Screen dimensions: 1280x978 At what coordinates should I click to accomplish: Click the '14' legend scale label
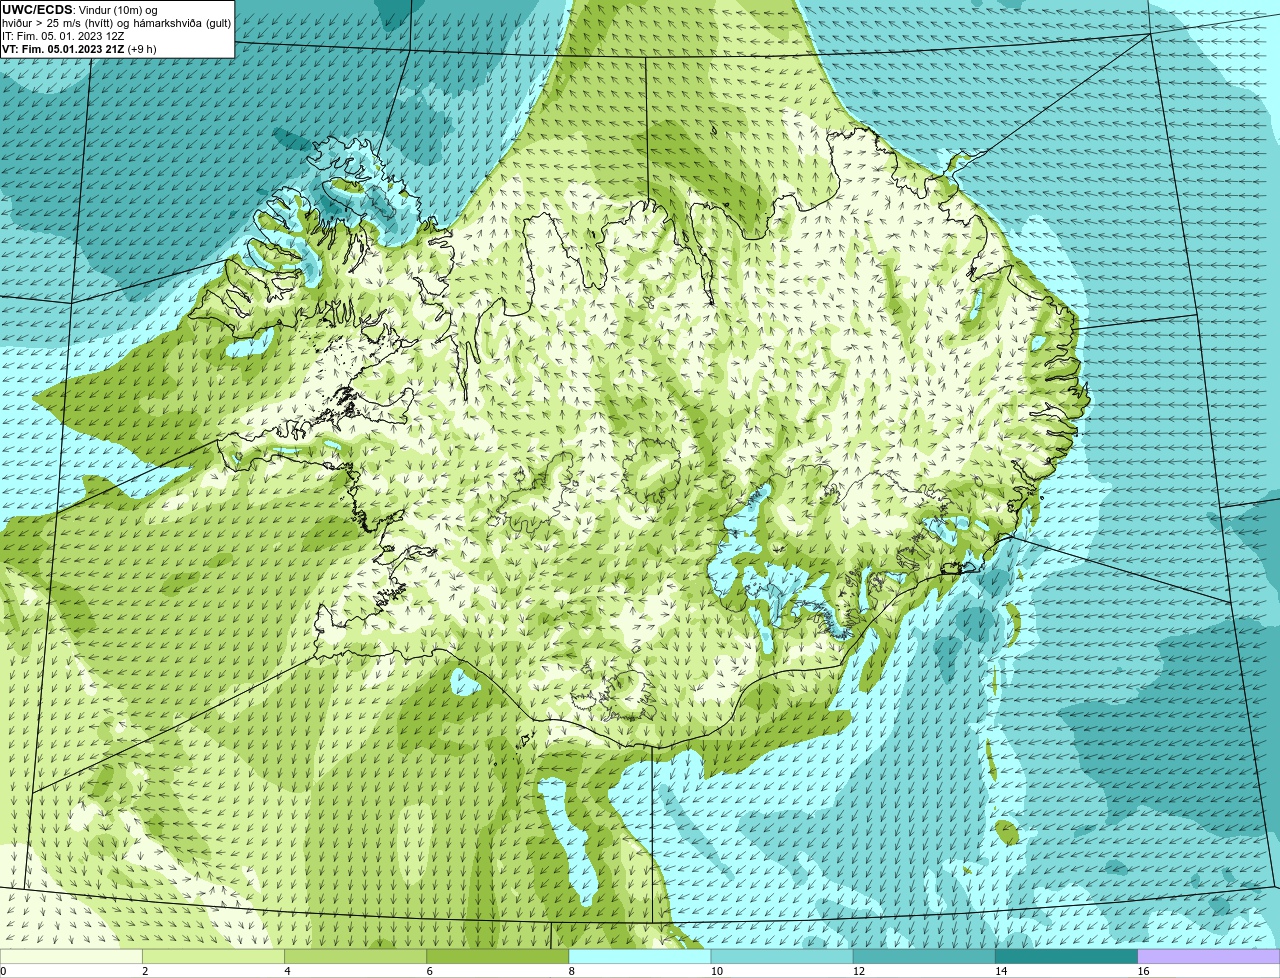pyautogui.click(x=999, y=971)
